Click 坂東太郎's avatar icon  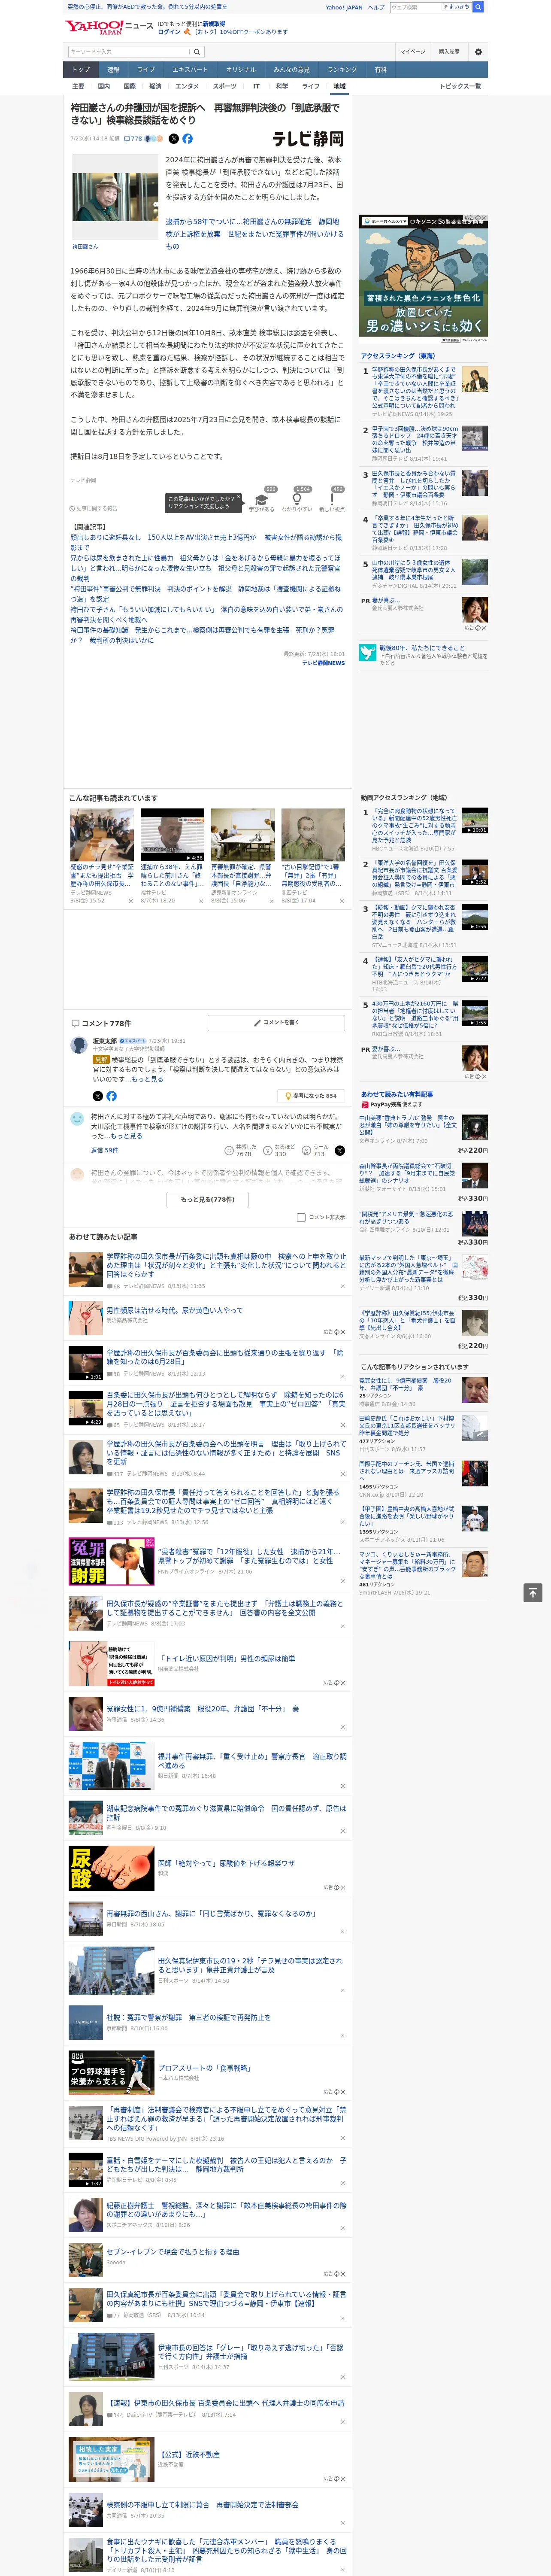(78, 1045)
